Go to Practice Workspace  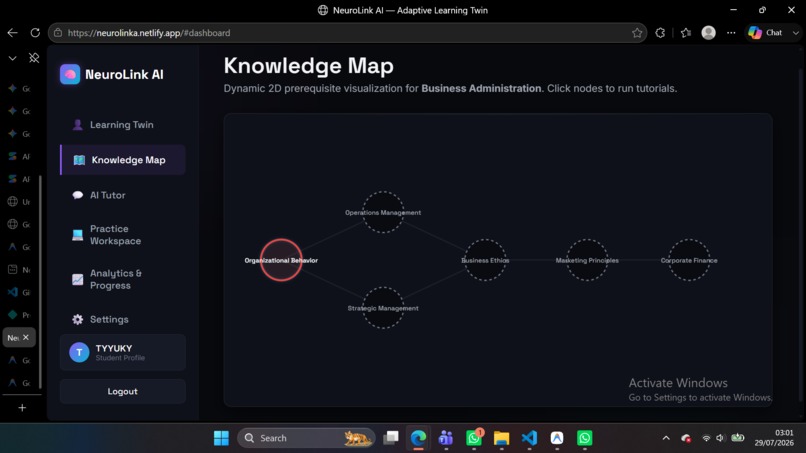click(x=122, y=234)
